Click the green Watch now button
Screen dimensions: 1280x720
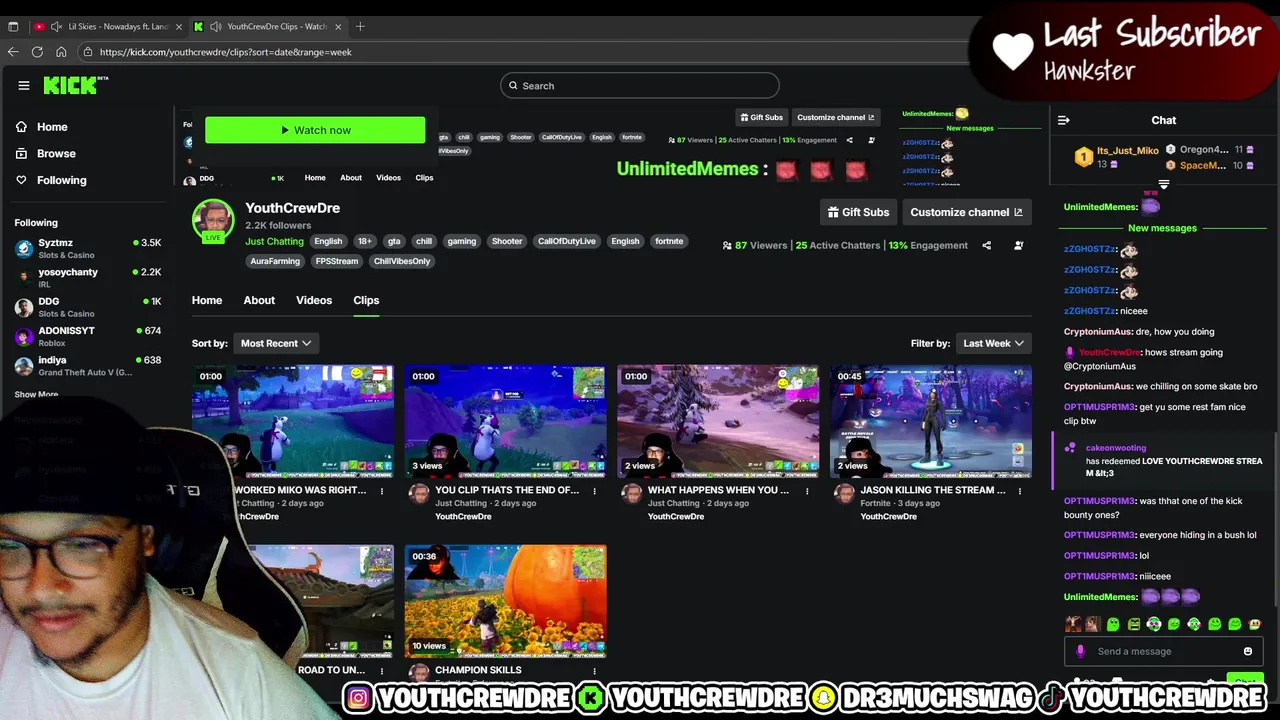point(315,130)
